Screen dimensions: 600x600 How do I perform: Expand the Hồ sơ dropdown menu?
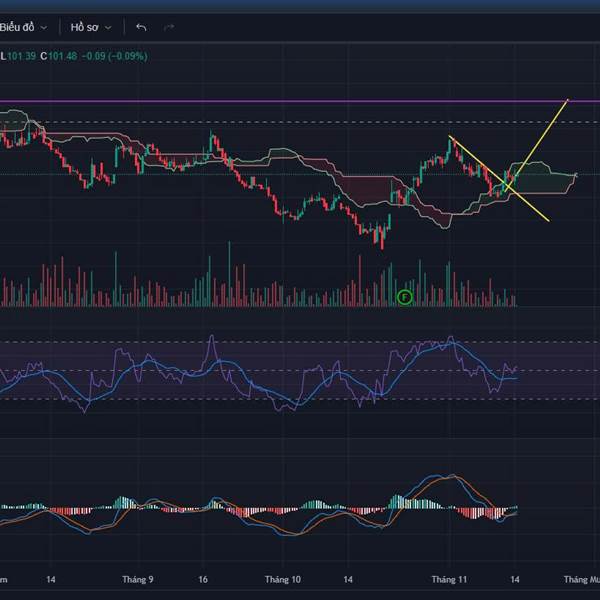90,27
